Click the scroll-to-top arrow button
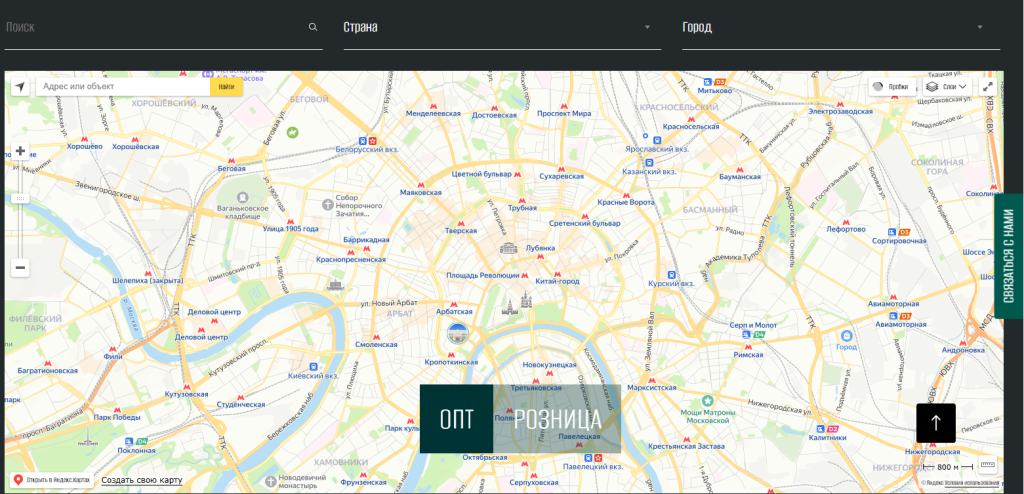This screenshot has width=1024, height=494. pyautogui.click(x=936, y=423)
